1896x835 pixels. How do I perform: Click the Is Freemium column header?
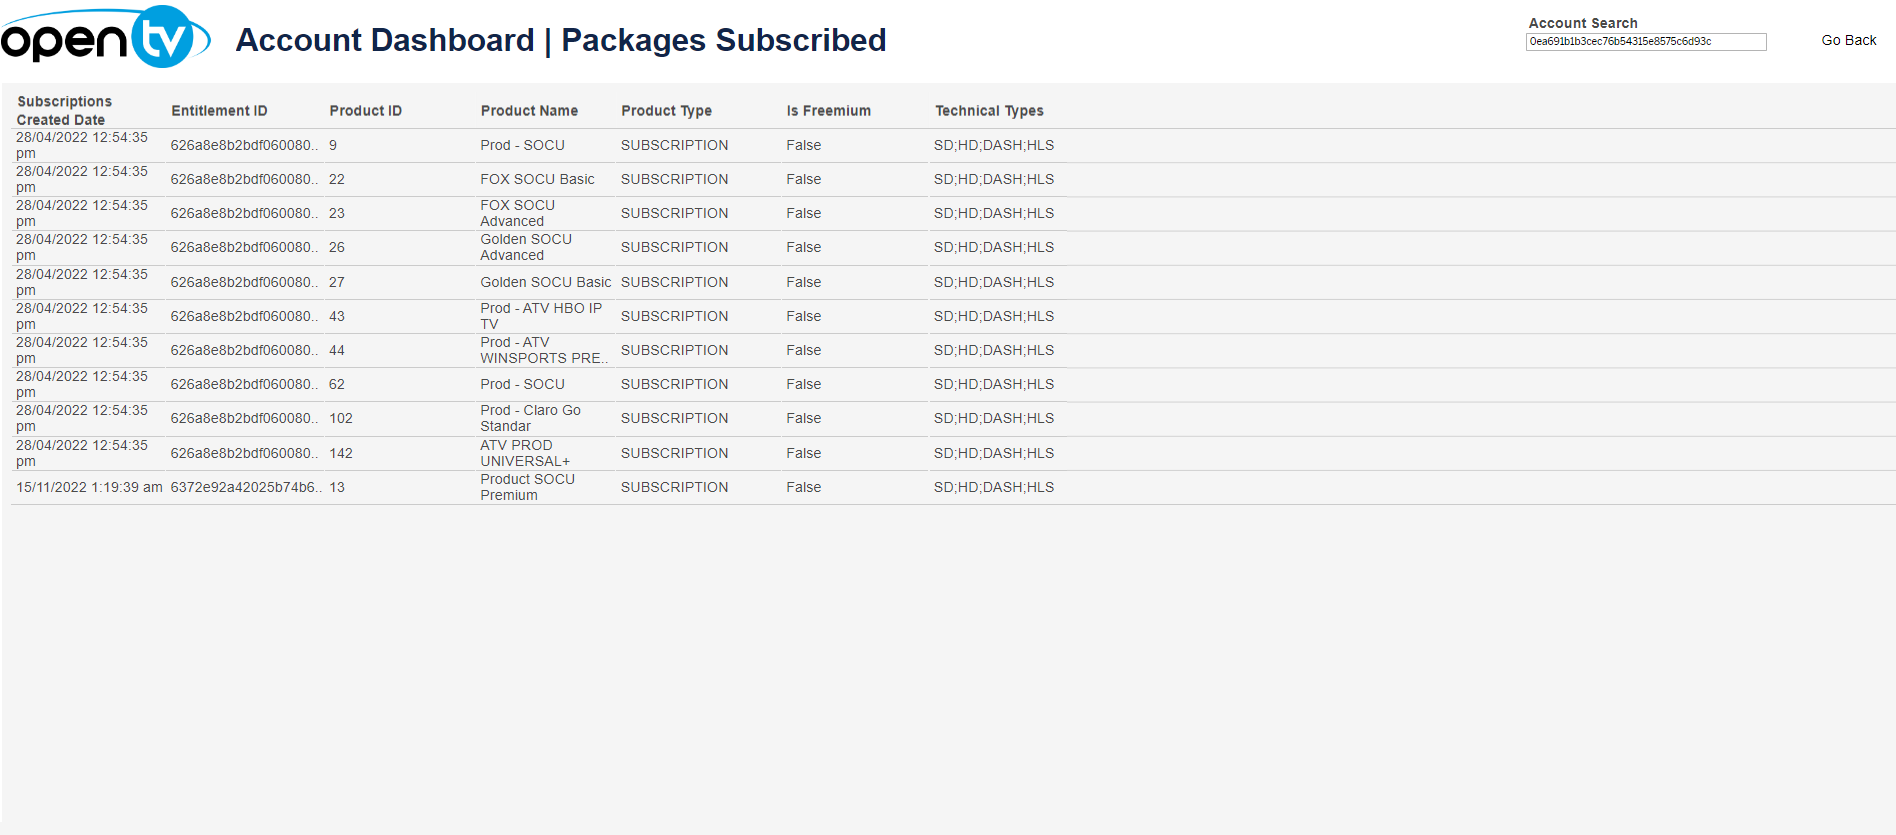point(828,111)
